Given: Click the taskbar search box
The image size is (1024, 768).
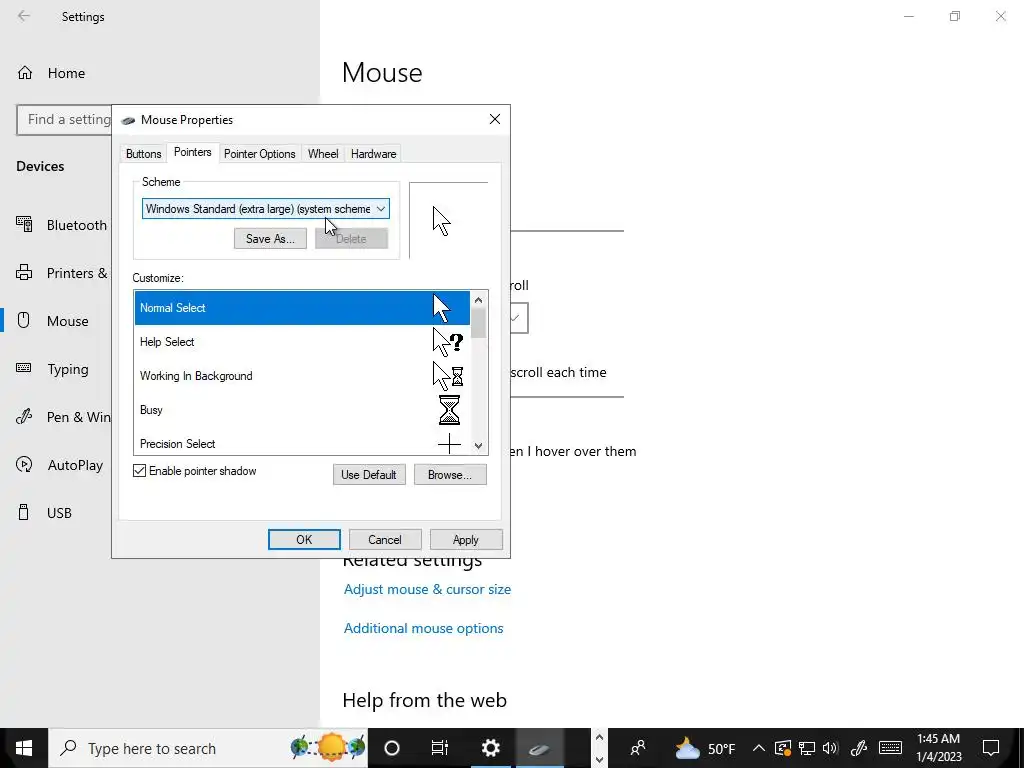Looking at the screenshot, I should coord(208,748).
